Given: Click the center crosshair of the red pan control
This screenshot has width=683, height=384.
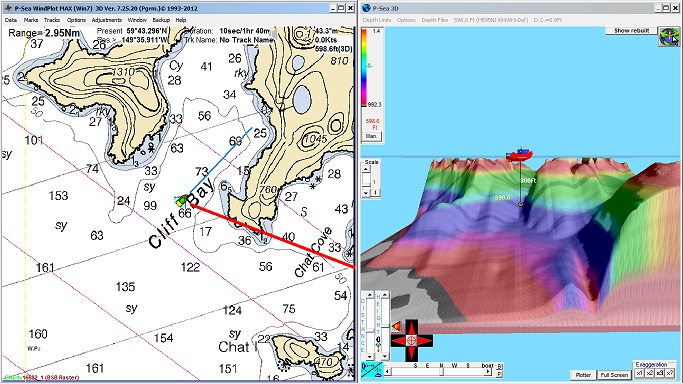Looking at the screenshot, I should pos(412,340).
